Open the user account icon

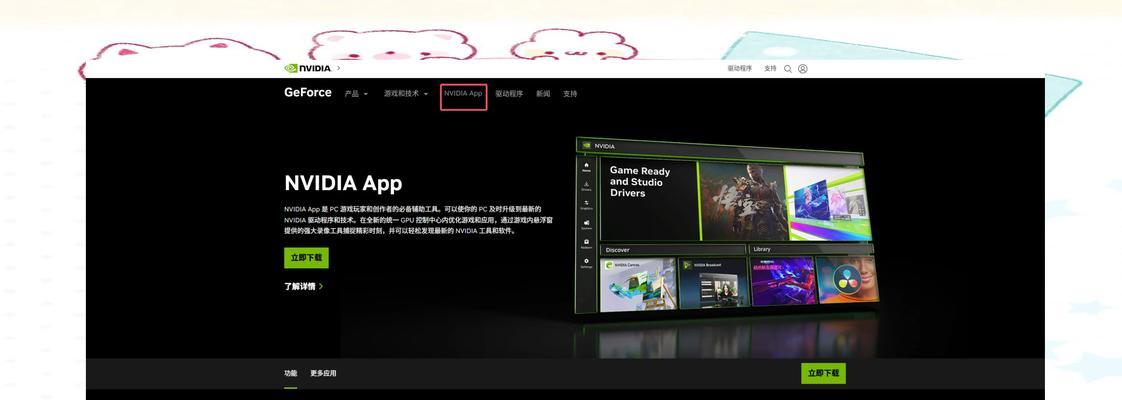point(803,69)
